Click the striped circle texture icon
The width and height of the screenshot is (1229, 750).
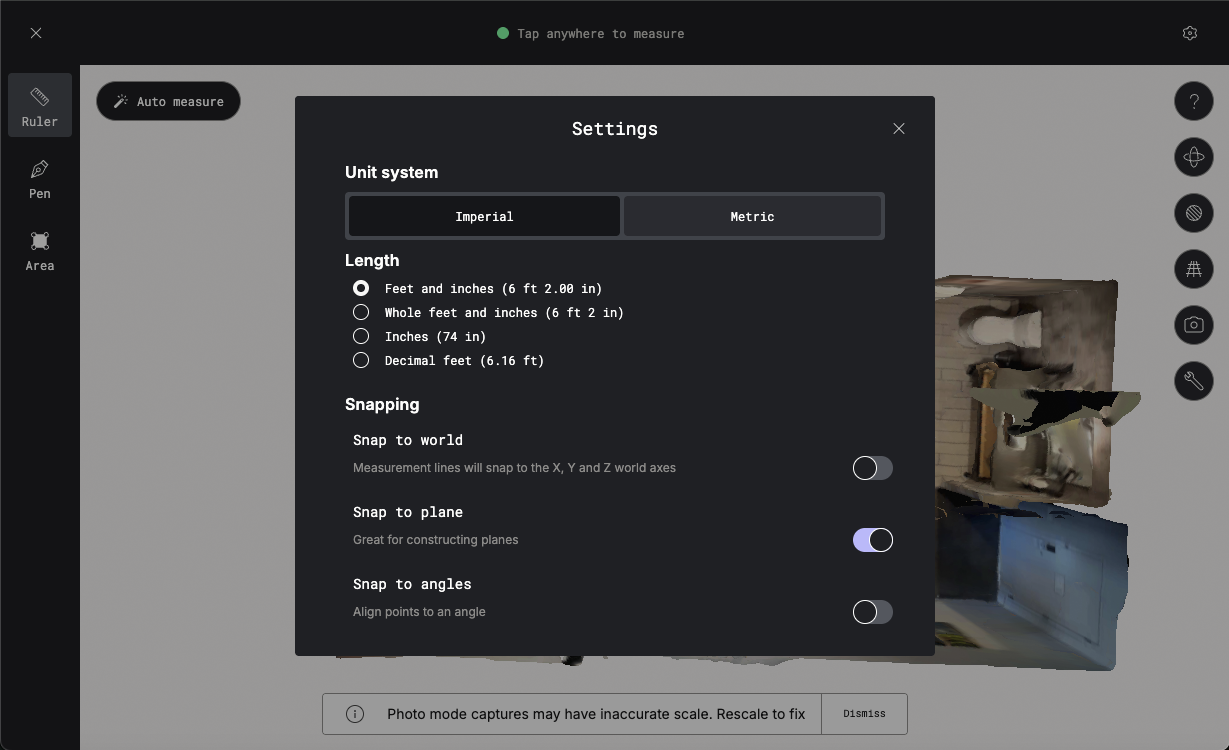click(1193, 213)
